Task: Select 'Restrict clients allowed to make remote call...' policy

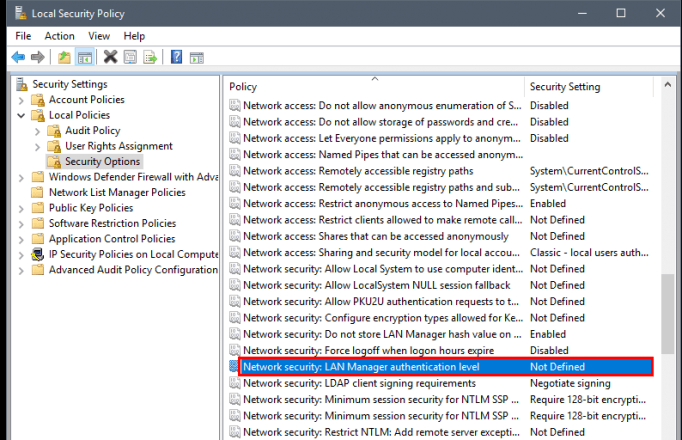Action: [439, 220]
